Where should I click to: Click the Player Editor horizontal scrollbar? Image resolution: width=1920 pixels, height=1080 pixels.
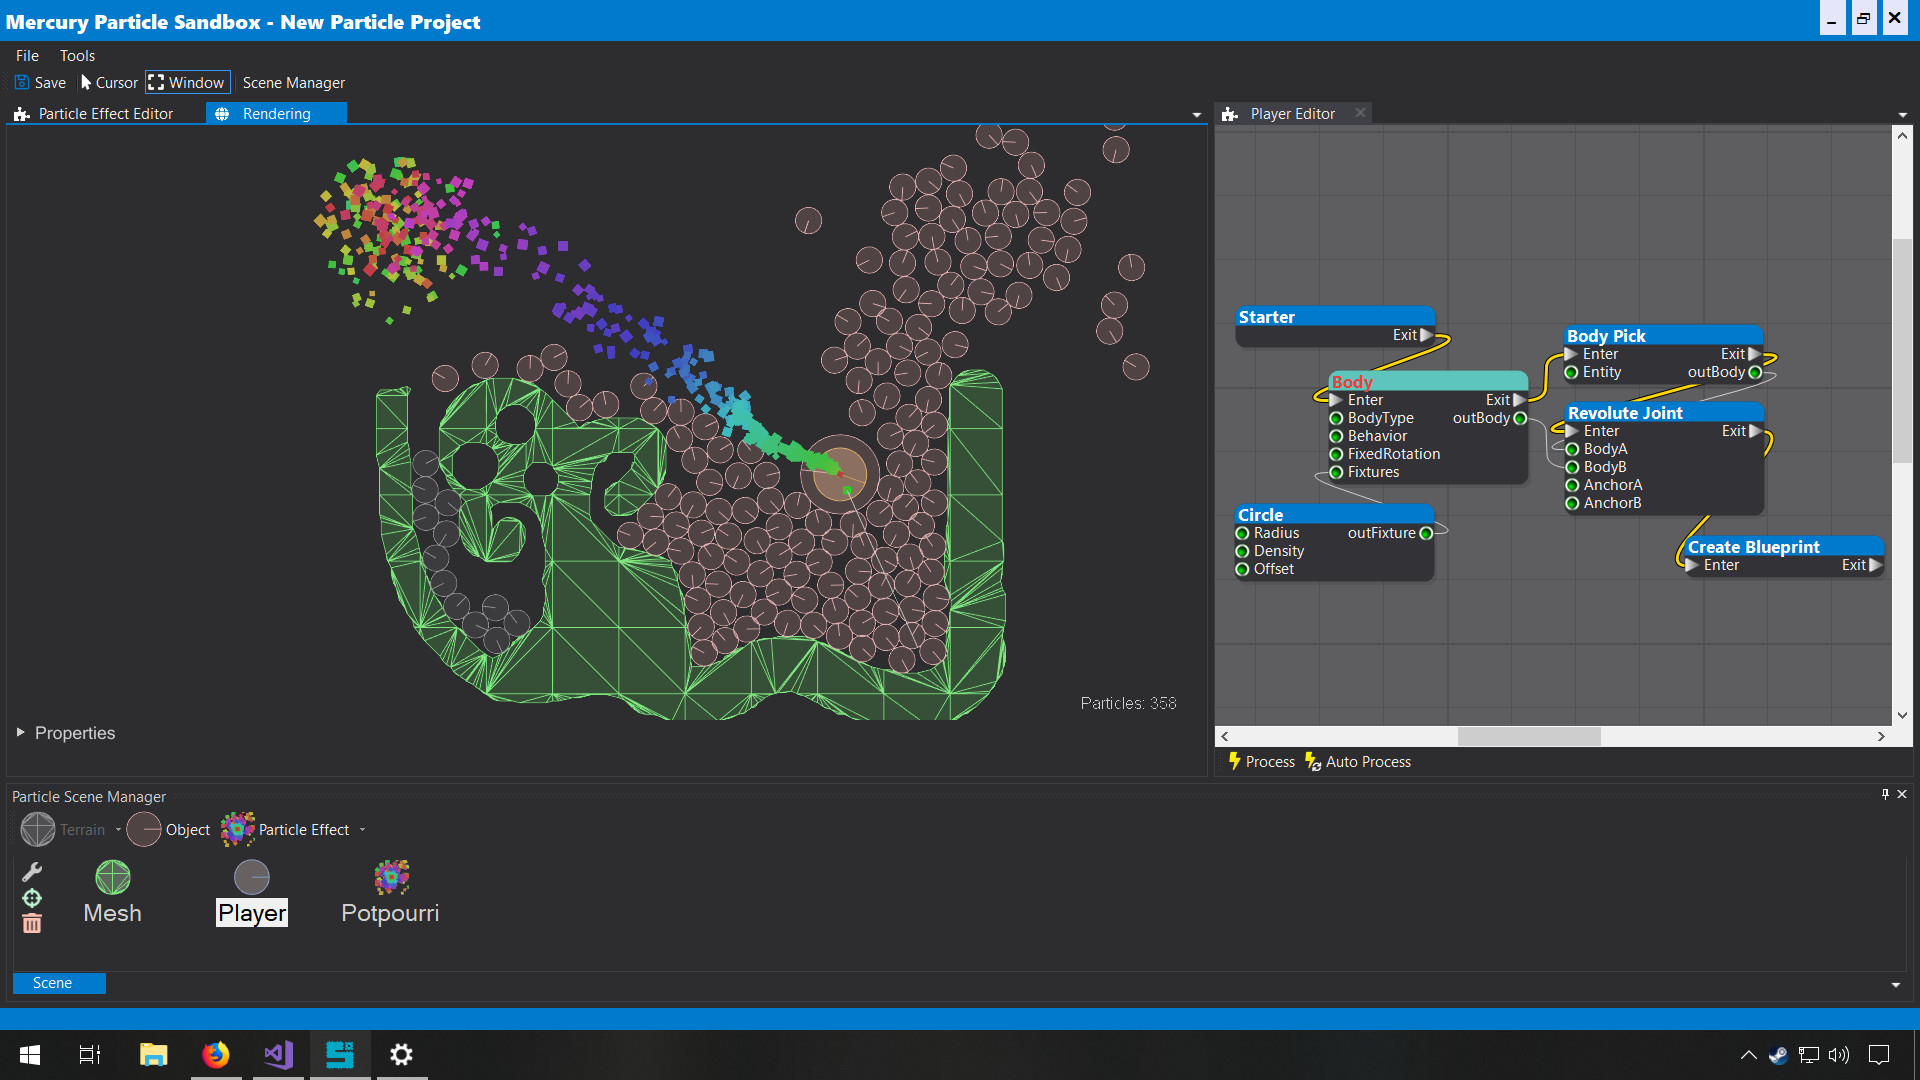coord(1530,736)
